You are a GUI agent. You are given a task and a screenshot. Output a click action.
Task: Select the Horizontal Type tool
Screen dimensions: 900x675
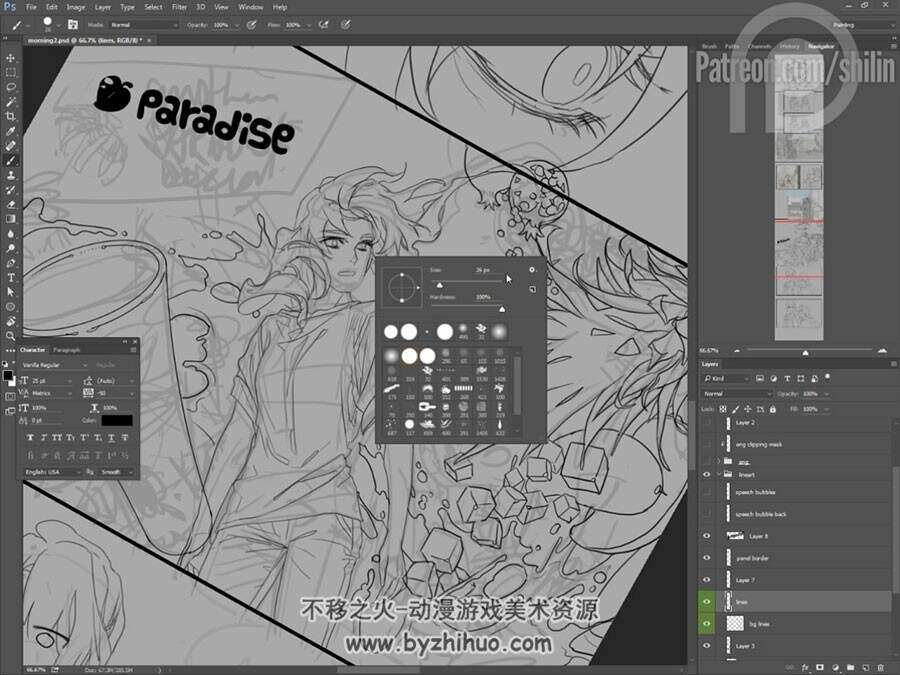coord(10,277)
